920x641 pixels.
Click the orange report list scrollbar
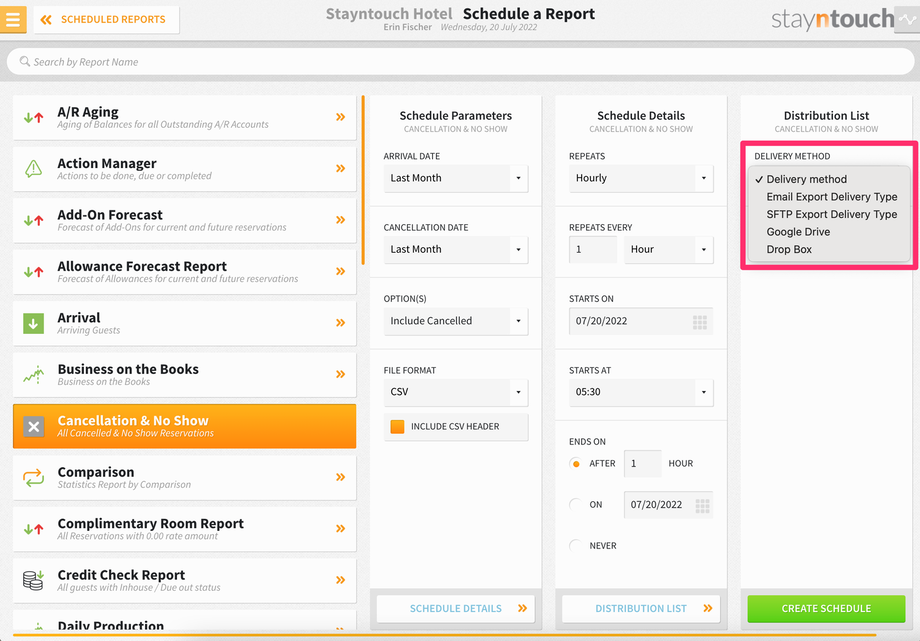(x=363, y=180)
